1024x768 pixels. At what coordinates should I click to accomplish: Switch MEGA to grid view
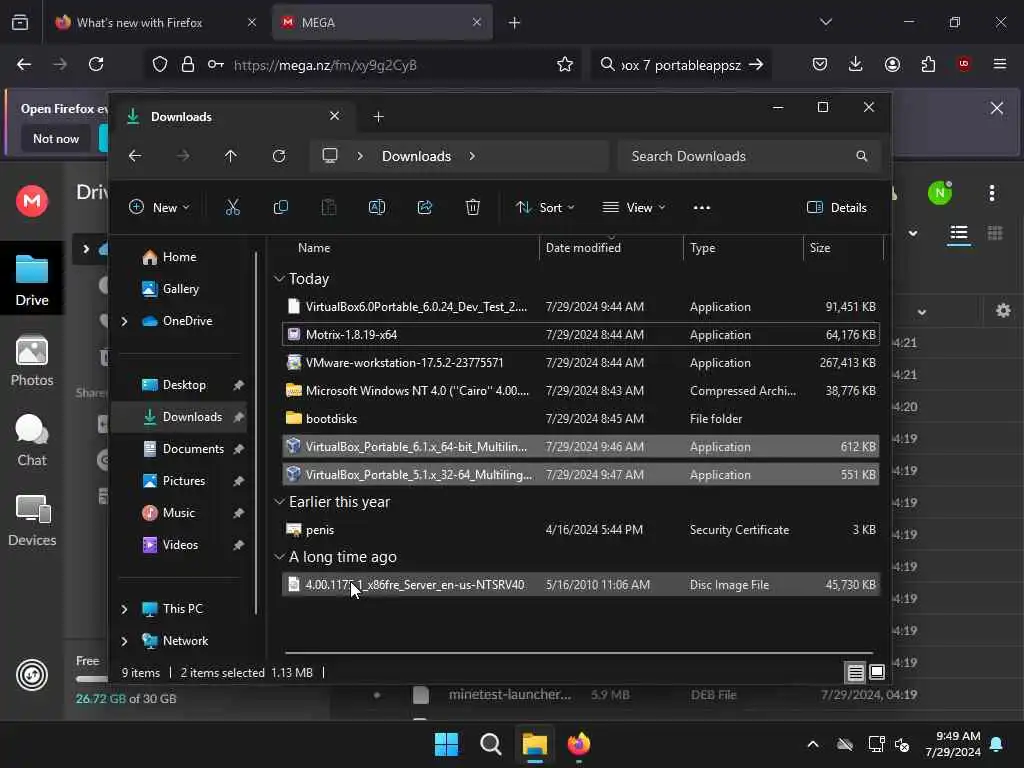(x=995, y=233)
